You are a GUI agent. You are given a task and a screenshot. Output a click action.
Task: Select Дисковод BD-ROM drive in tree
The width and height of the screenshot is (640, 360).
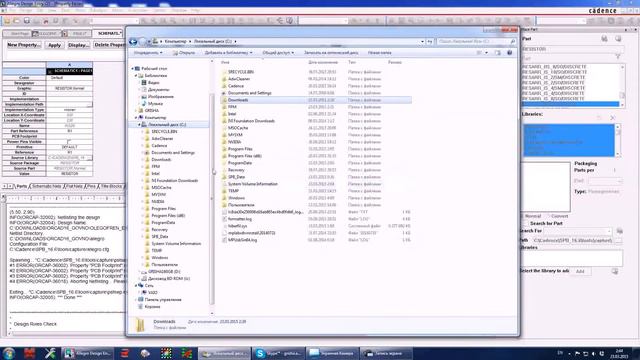point(169,278)
